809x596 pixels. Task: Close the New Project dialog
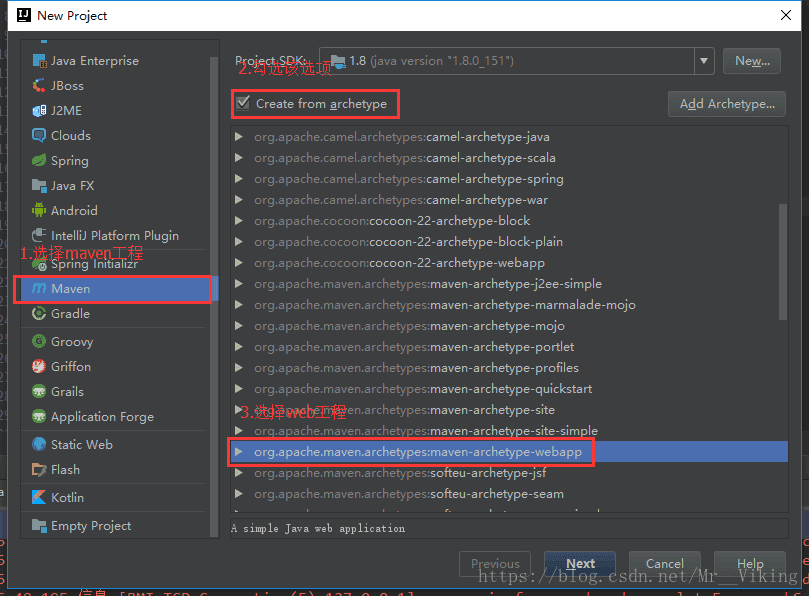(x=786, y=15)
